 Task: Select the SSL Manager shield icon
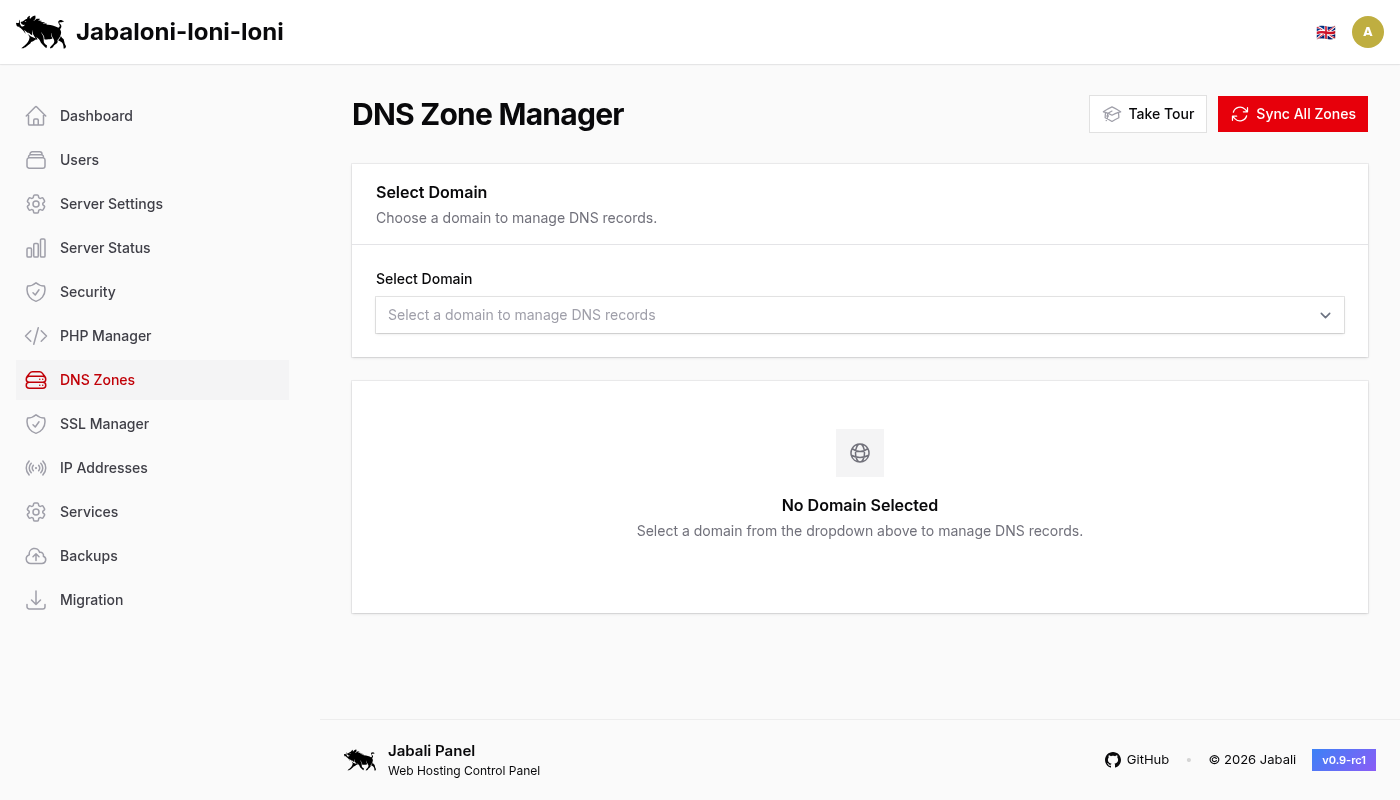[x=36, y=424]
